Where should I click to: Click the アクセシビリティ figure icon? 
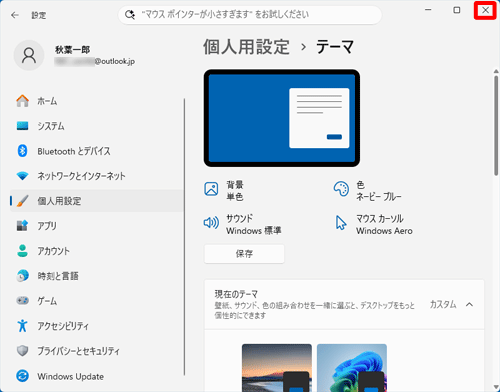coord(22,326)
